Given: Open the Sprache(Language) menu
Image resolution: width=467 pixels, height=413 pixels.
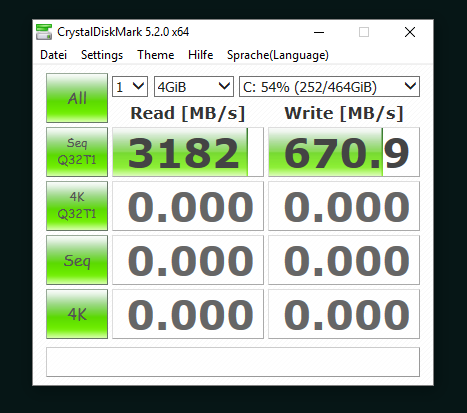Looking at the screenshot, I should 278,55.
